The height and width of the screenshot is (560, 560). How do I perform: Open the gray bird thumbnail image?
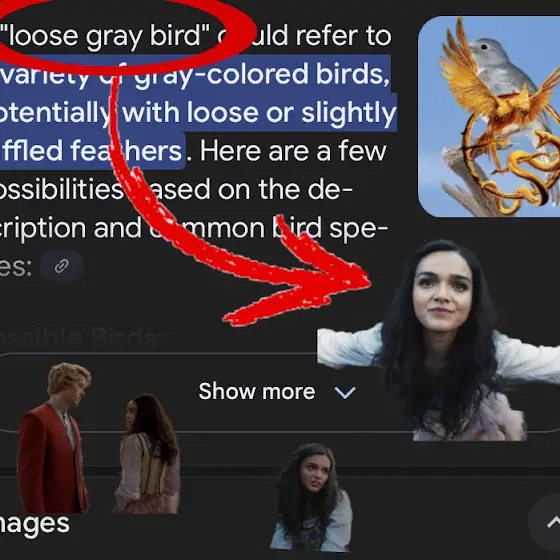489,116
